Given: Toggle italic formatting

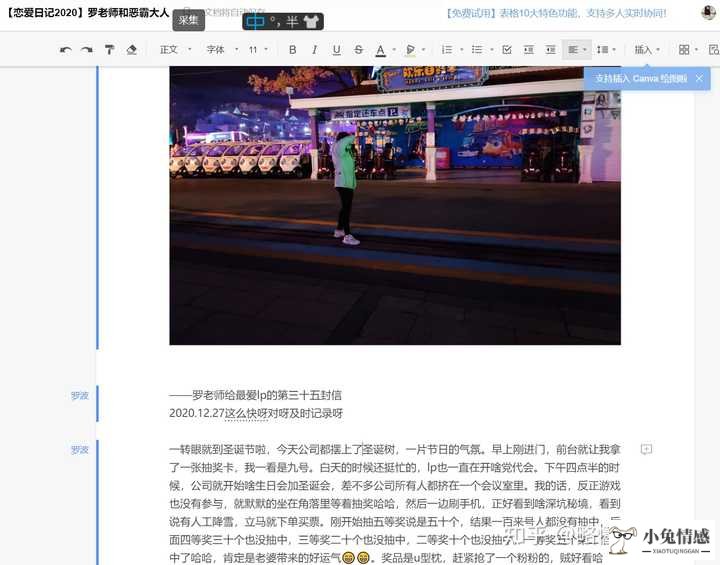Looking at the screenshot, I should tap(315, 50).
